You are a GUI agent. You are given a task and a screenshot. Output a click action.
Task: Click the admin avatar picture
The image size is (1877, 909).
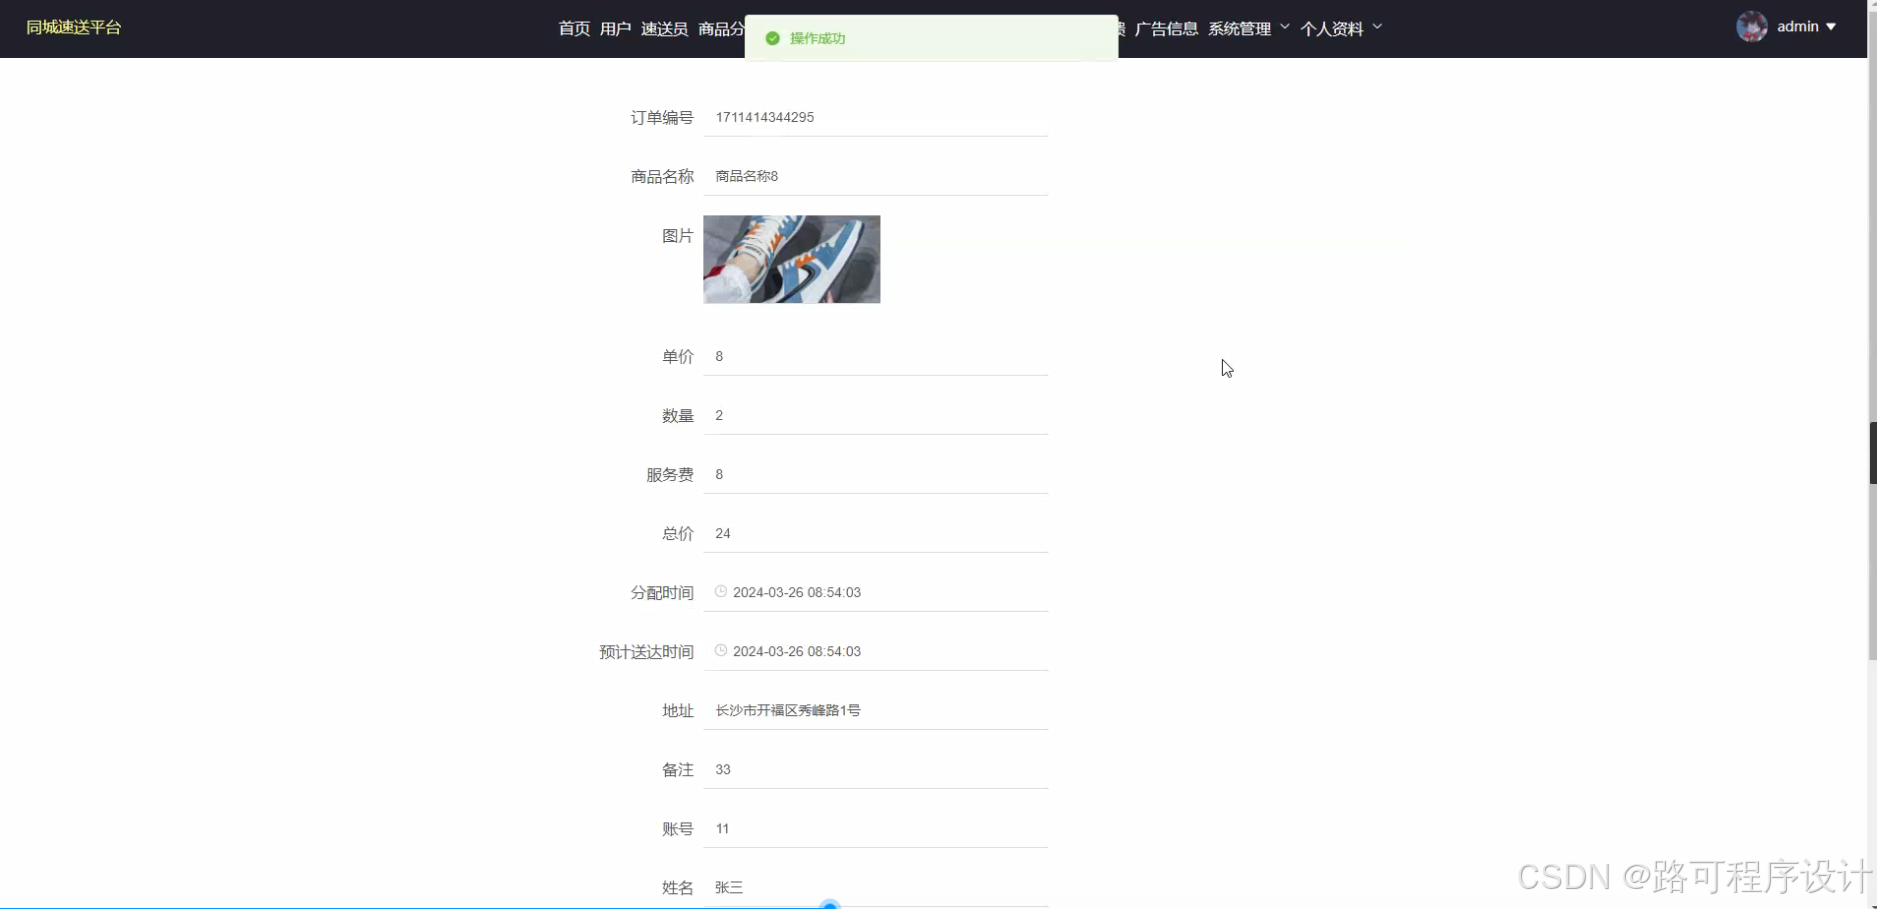(1751, 27)
